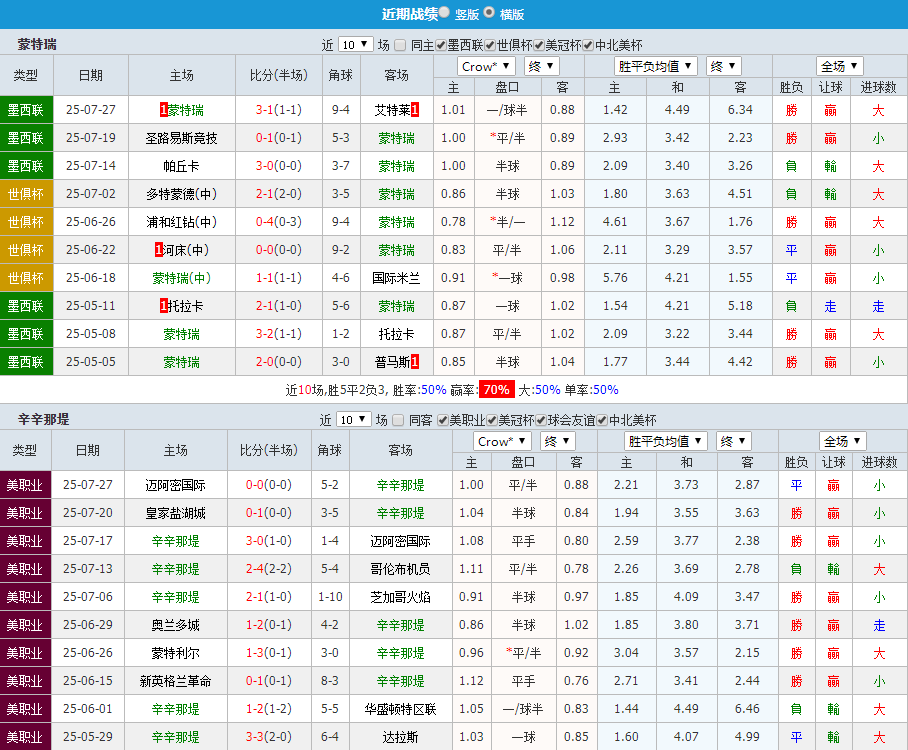Enable the 世俱杯 checkbox
908x750 pixels.
[490, 44]
